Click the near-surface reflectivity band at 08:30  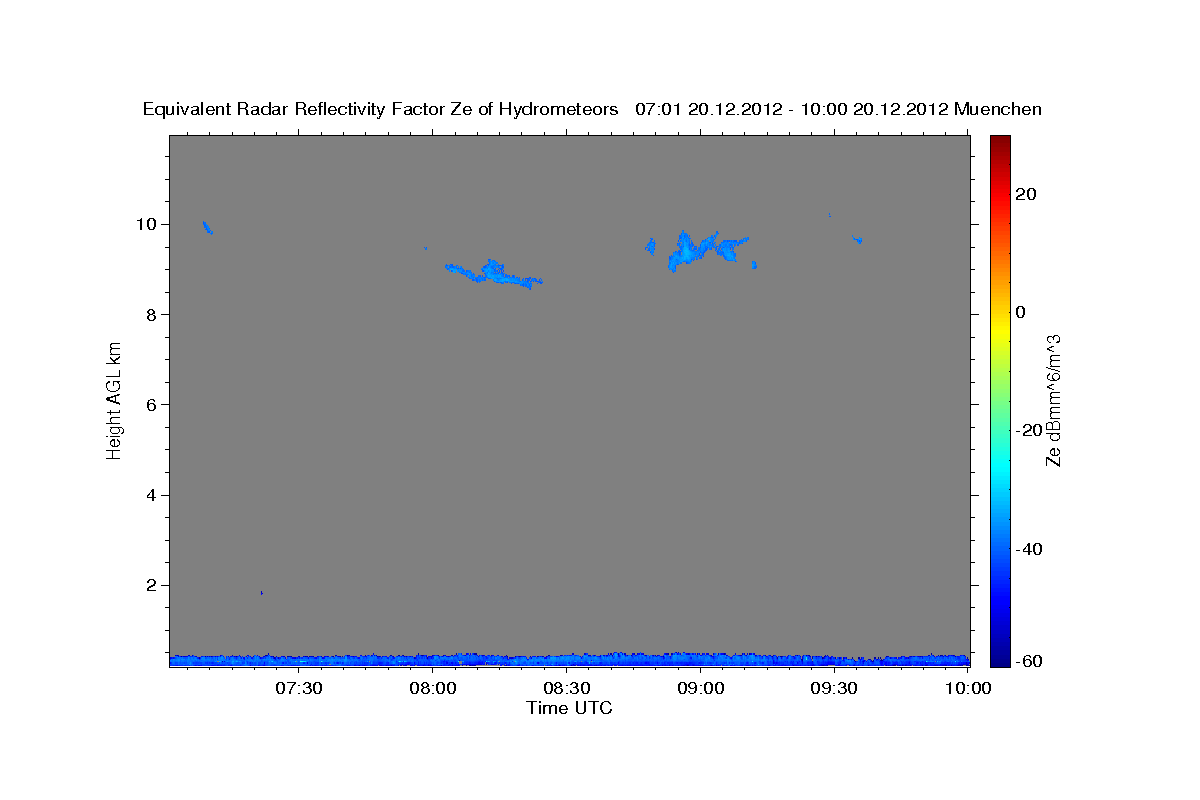coord(567,660)
